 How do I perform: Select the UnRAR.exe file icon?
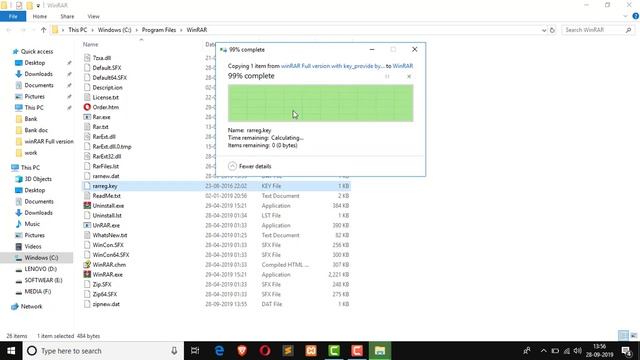click(87, 225)
